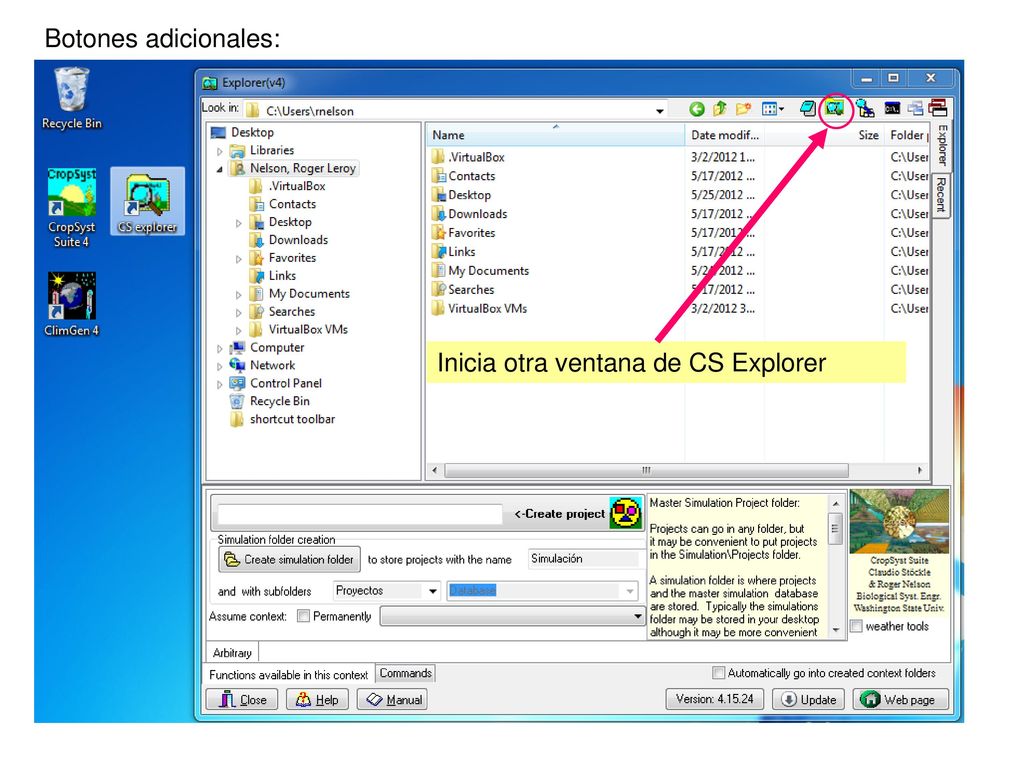
Task: Go up one folder level
Action: point(720,109)
